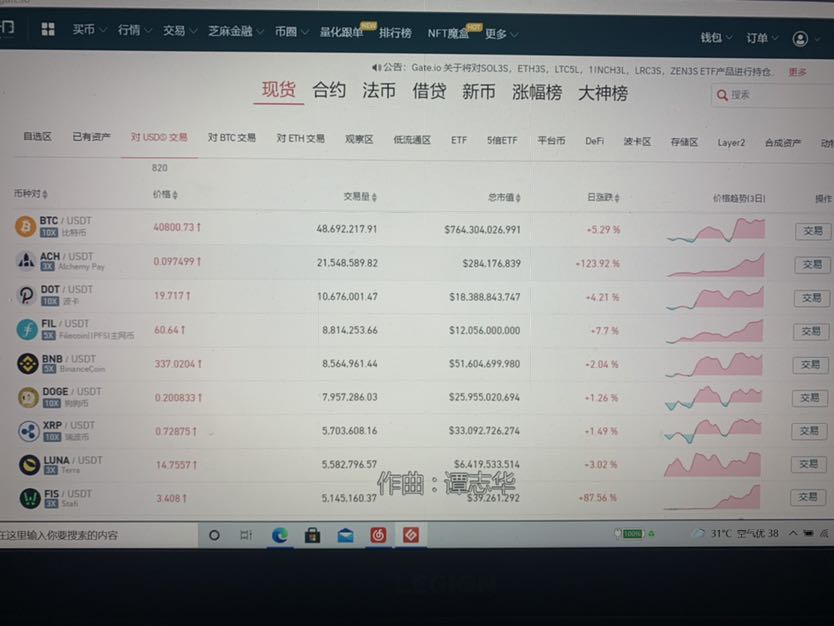
Task: Sort by 日涨跌 column header
Action: click(x=603, y=197)
